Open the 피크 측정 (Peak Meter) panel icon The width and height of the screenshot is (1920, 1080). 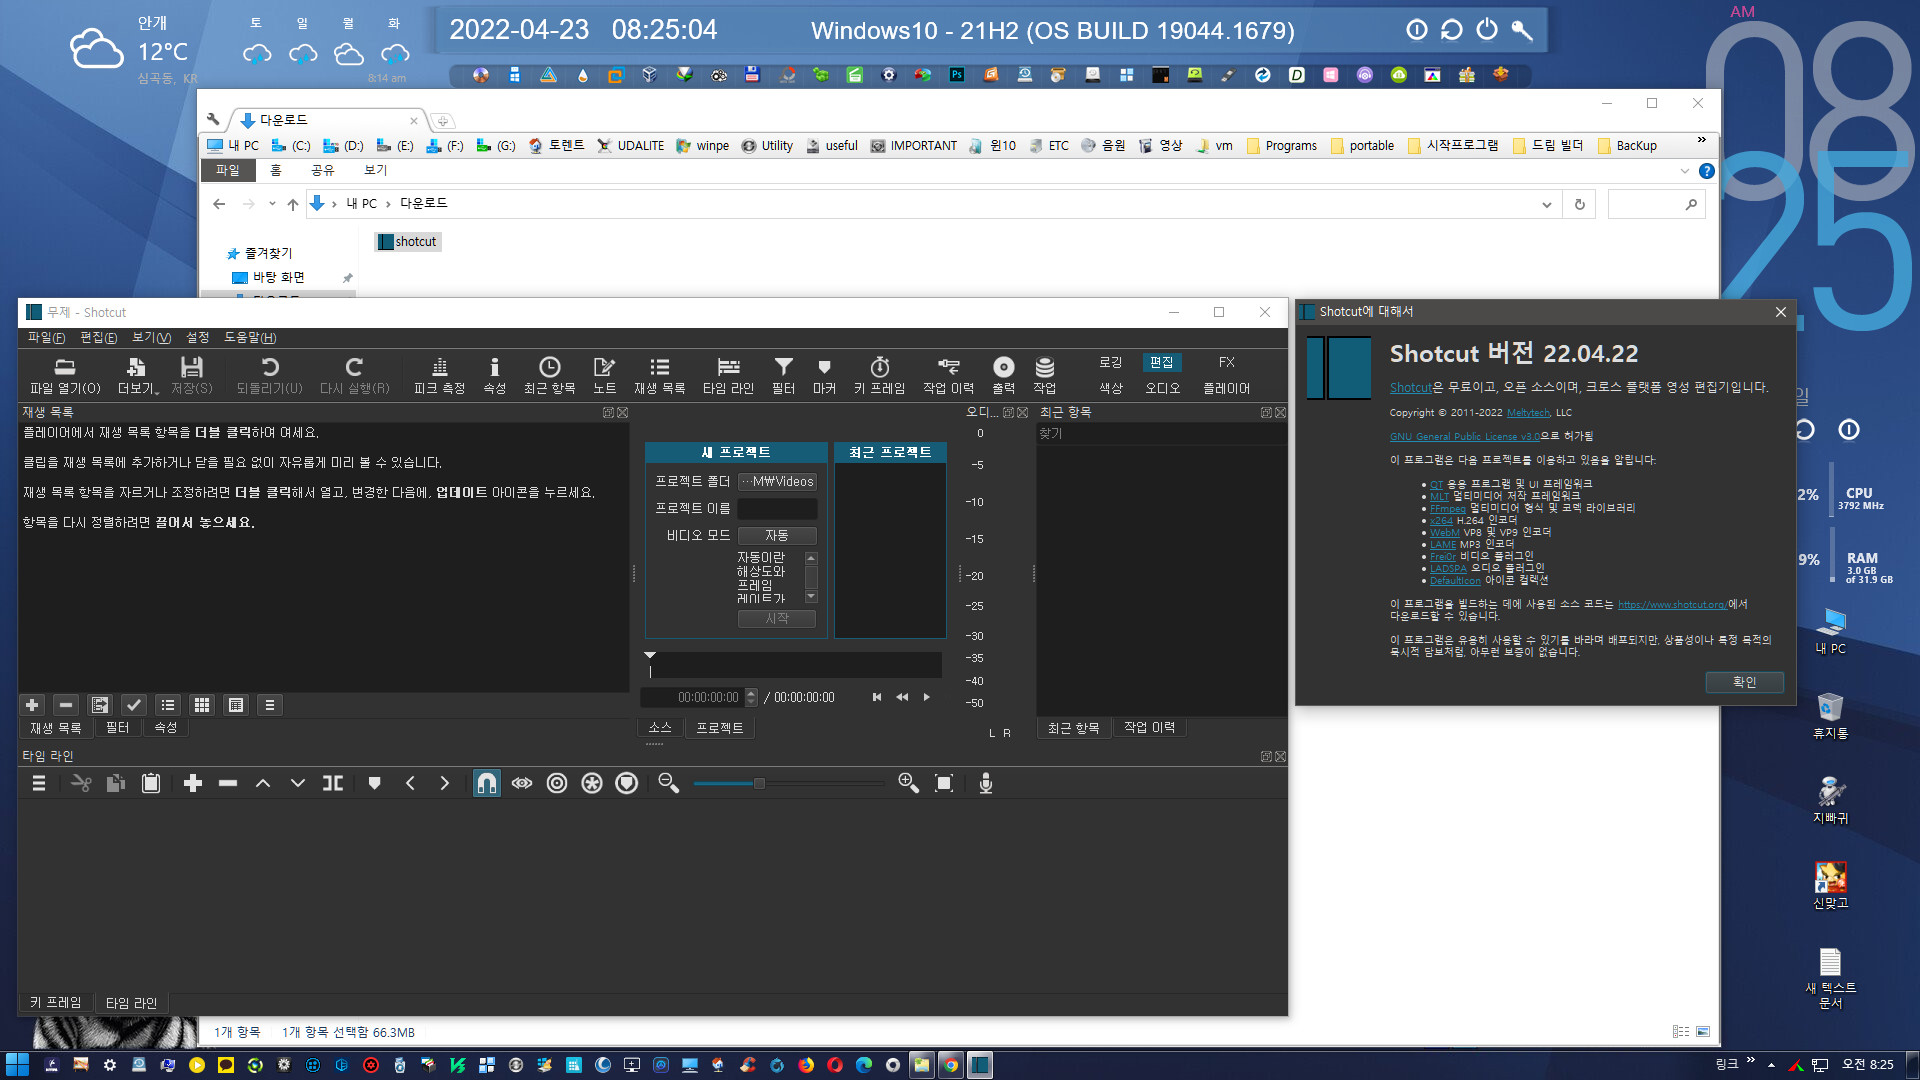pos(439,375)
